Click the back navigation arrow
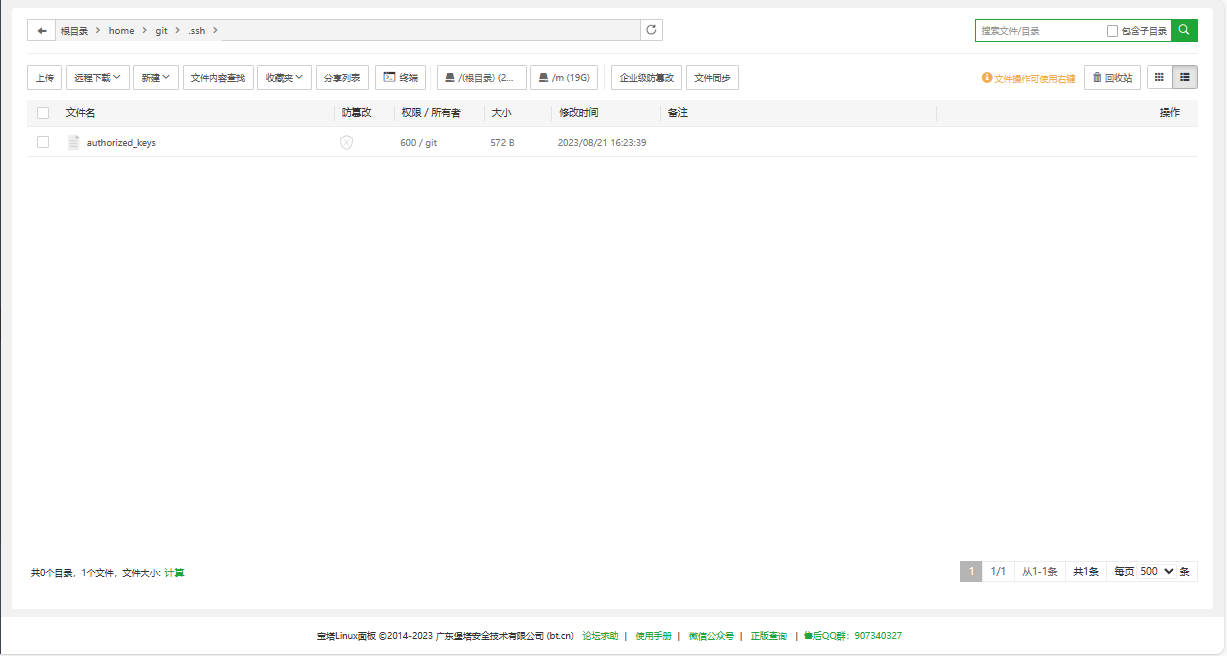The image size is (1227, 656). tap(41, 30)
